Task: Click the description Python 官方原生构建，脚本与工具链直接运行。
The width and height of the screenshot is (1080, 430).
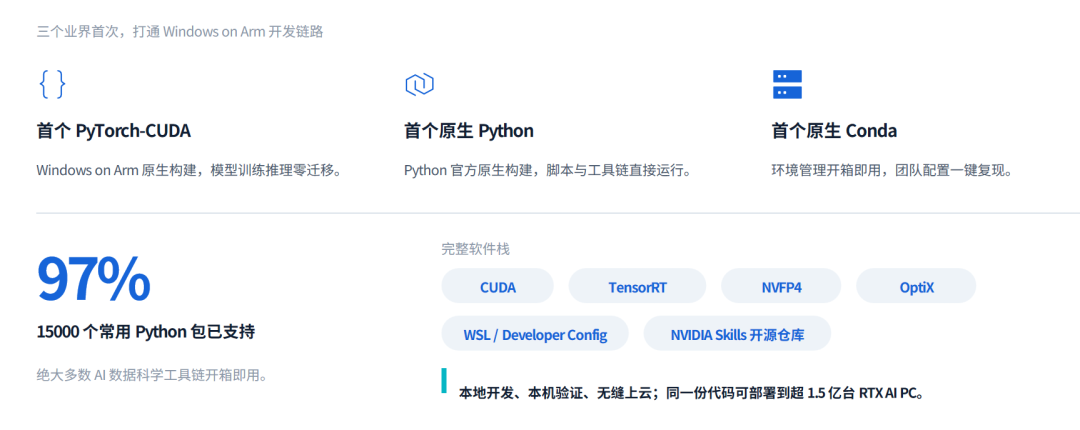Action: click(x=548, y=170)
